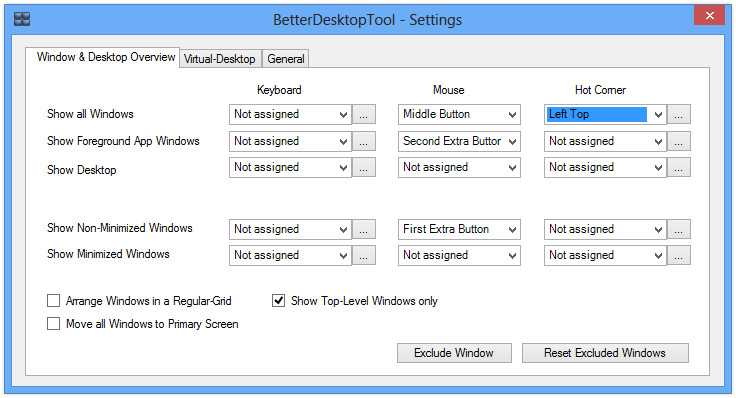Click the BetterDesktopTool - Settings window title
Image resolution: width=736 pixels, height=398 pixels.
tap(368, 20)
